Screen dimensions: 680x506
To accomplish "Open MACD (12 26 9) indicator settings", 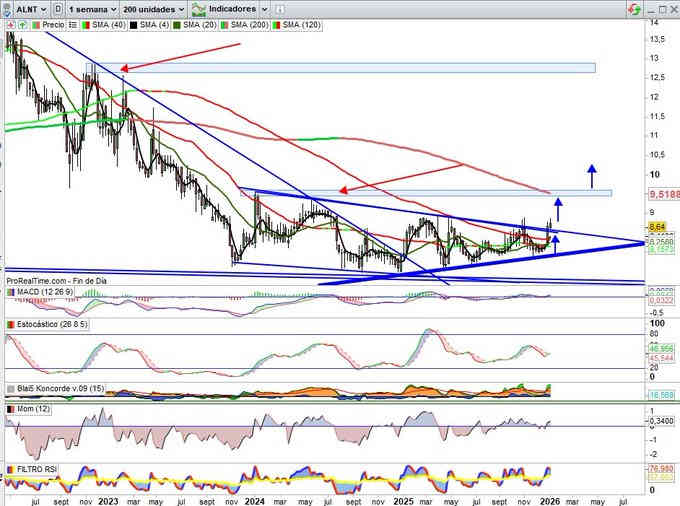I will [x=40, y=291].
